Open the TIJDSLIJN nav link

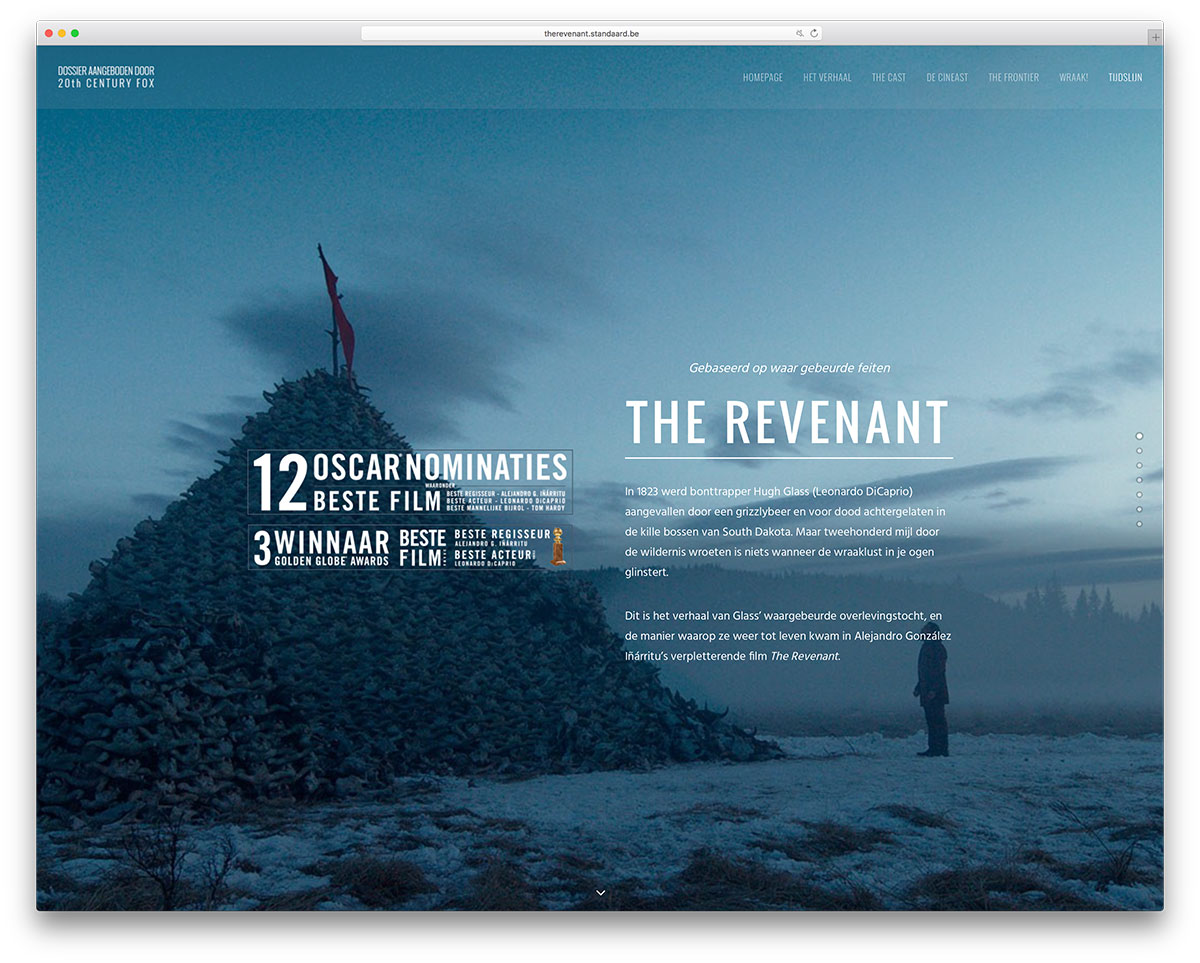click(x=1125, y=77)
